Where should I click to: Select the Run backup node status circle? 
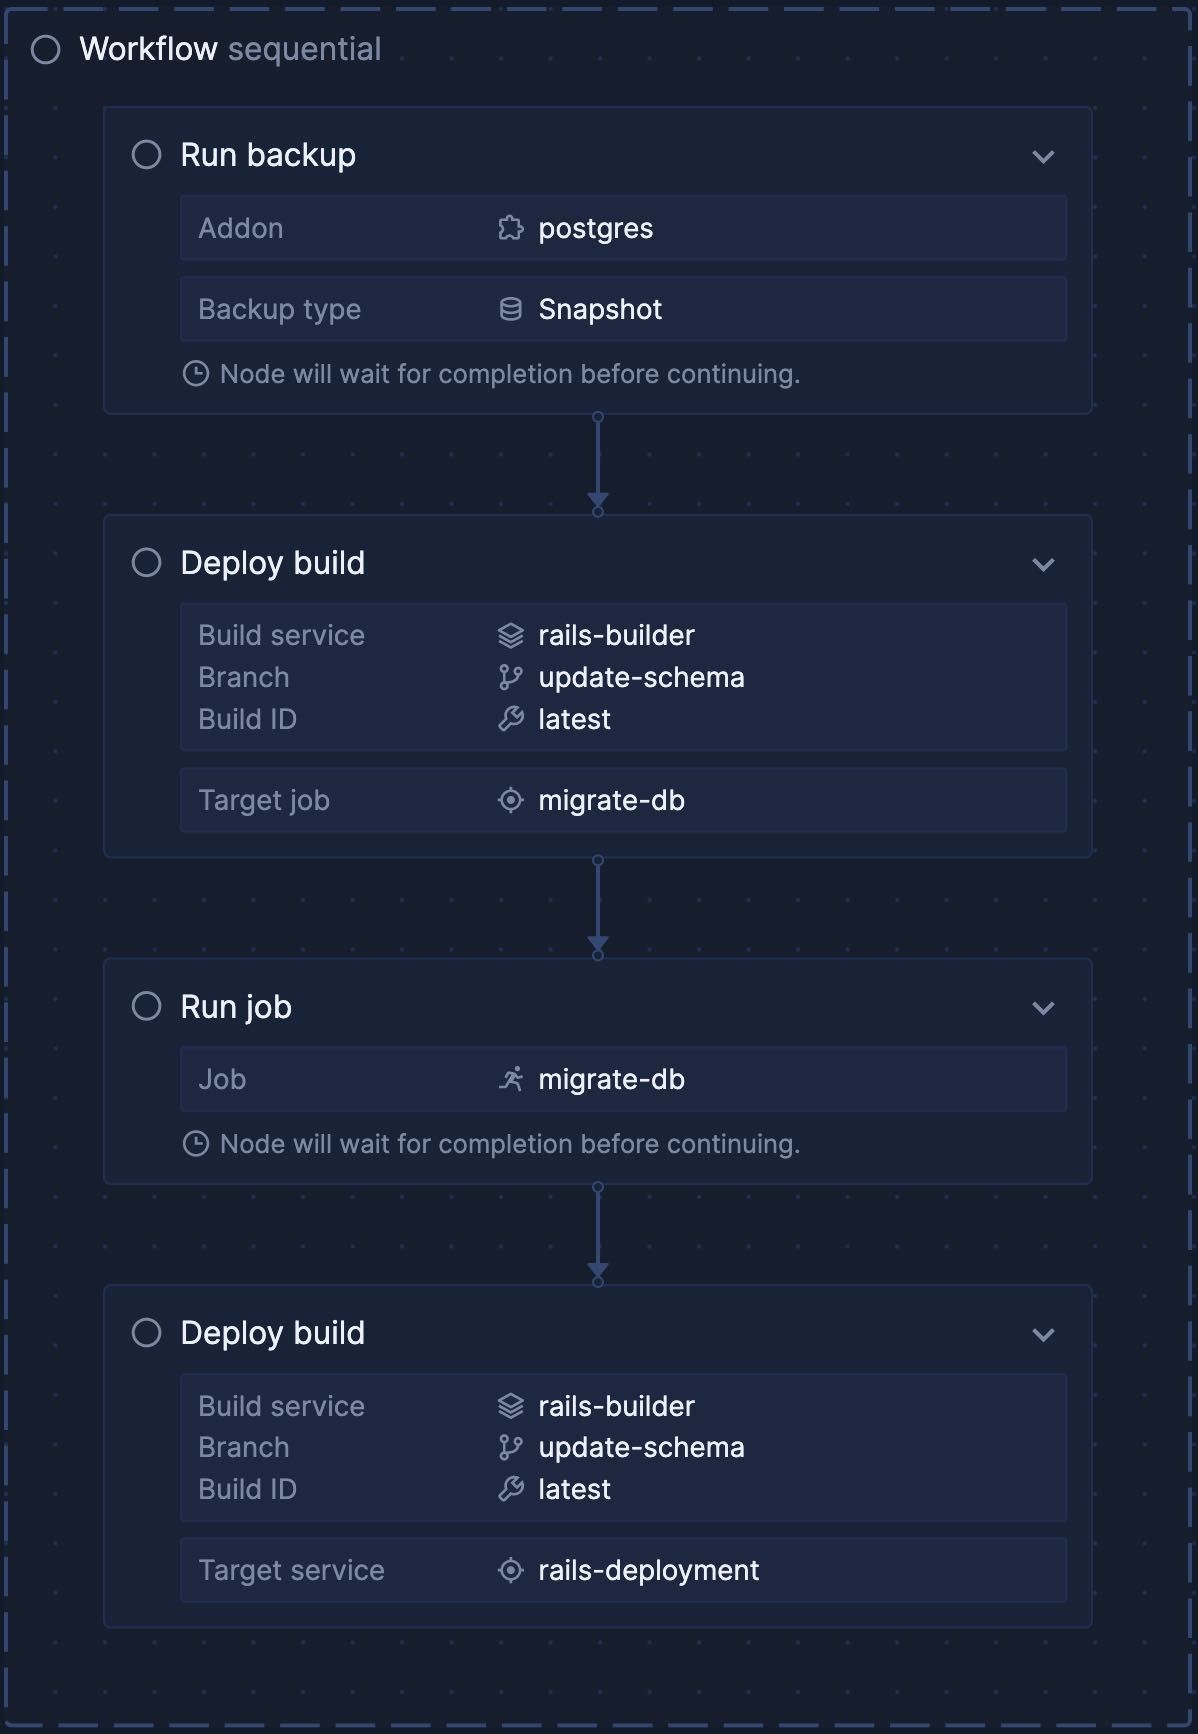click(148, 154)
